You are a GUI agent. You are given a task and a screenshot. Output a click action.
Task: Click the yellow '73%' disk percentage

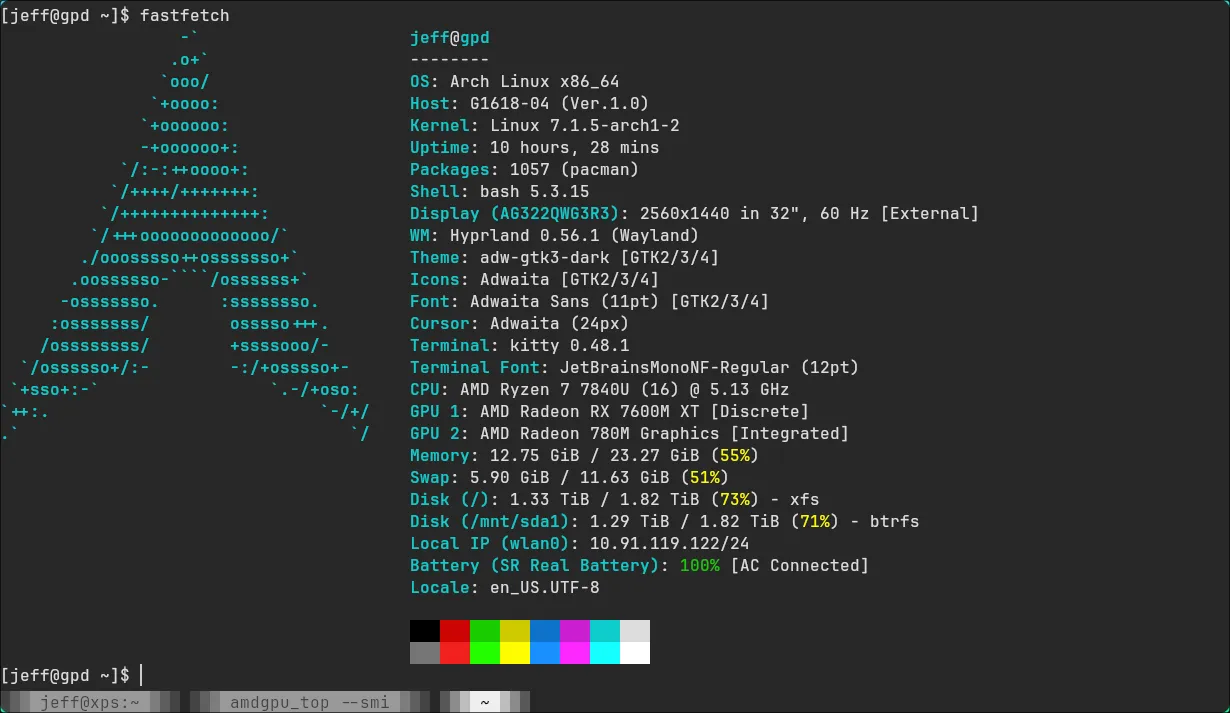pyautogui.click(x=735, y=499)
